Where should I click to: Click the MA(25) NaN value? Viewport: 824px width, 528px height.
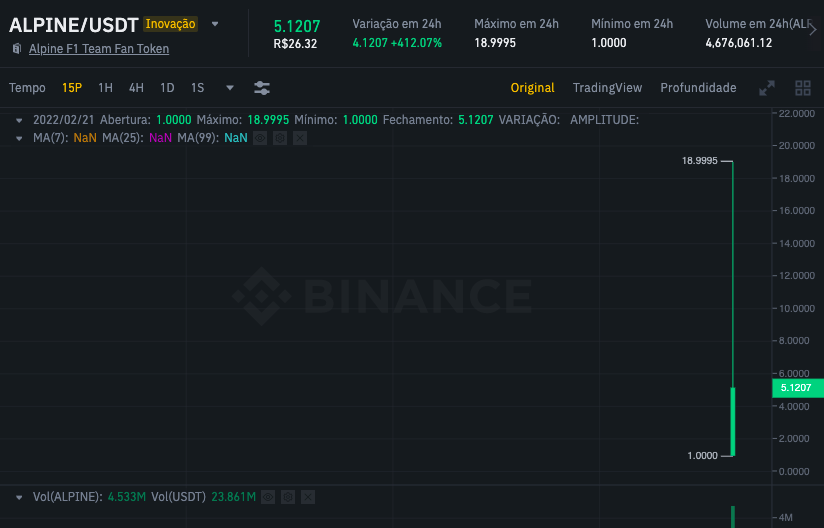click(x=160, y=138)
